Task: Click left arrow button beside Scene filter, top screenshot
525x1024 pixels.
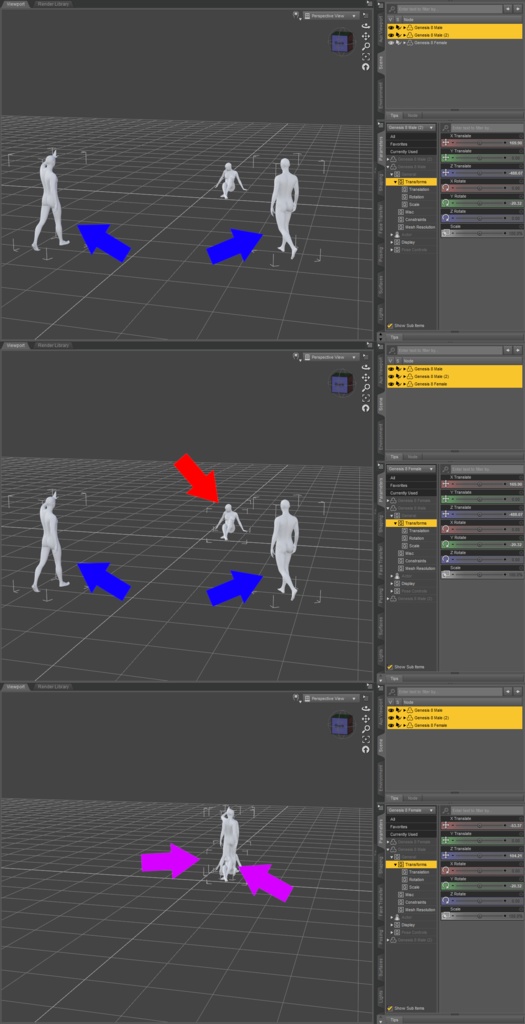Action: 509,9
